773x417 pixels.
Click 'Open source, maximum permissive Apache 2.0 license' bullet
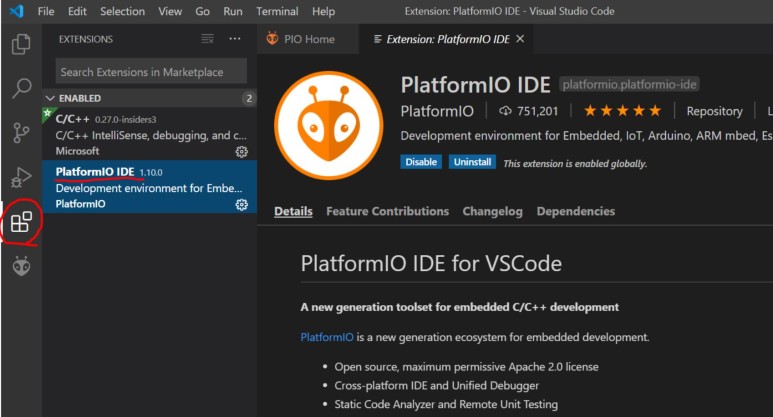point(466,367)
